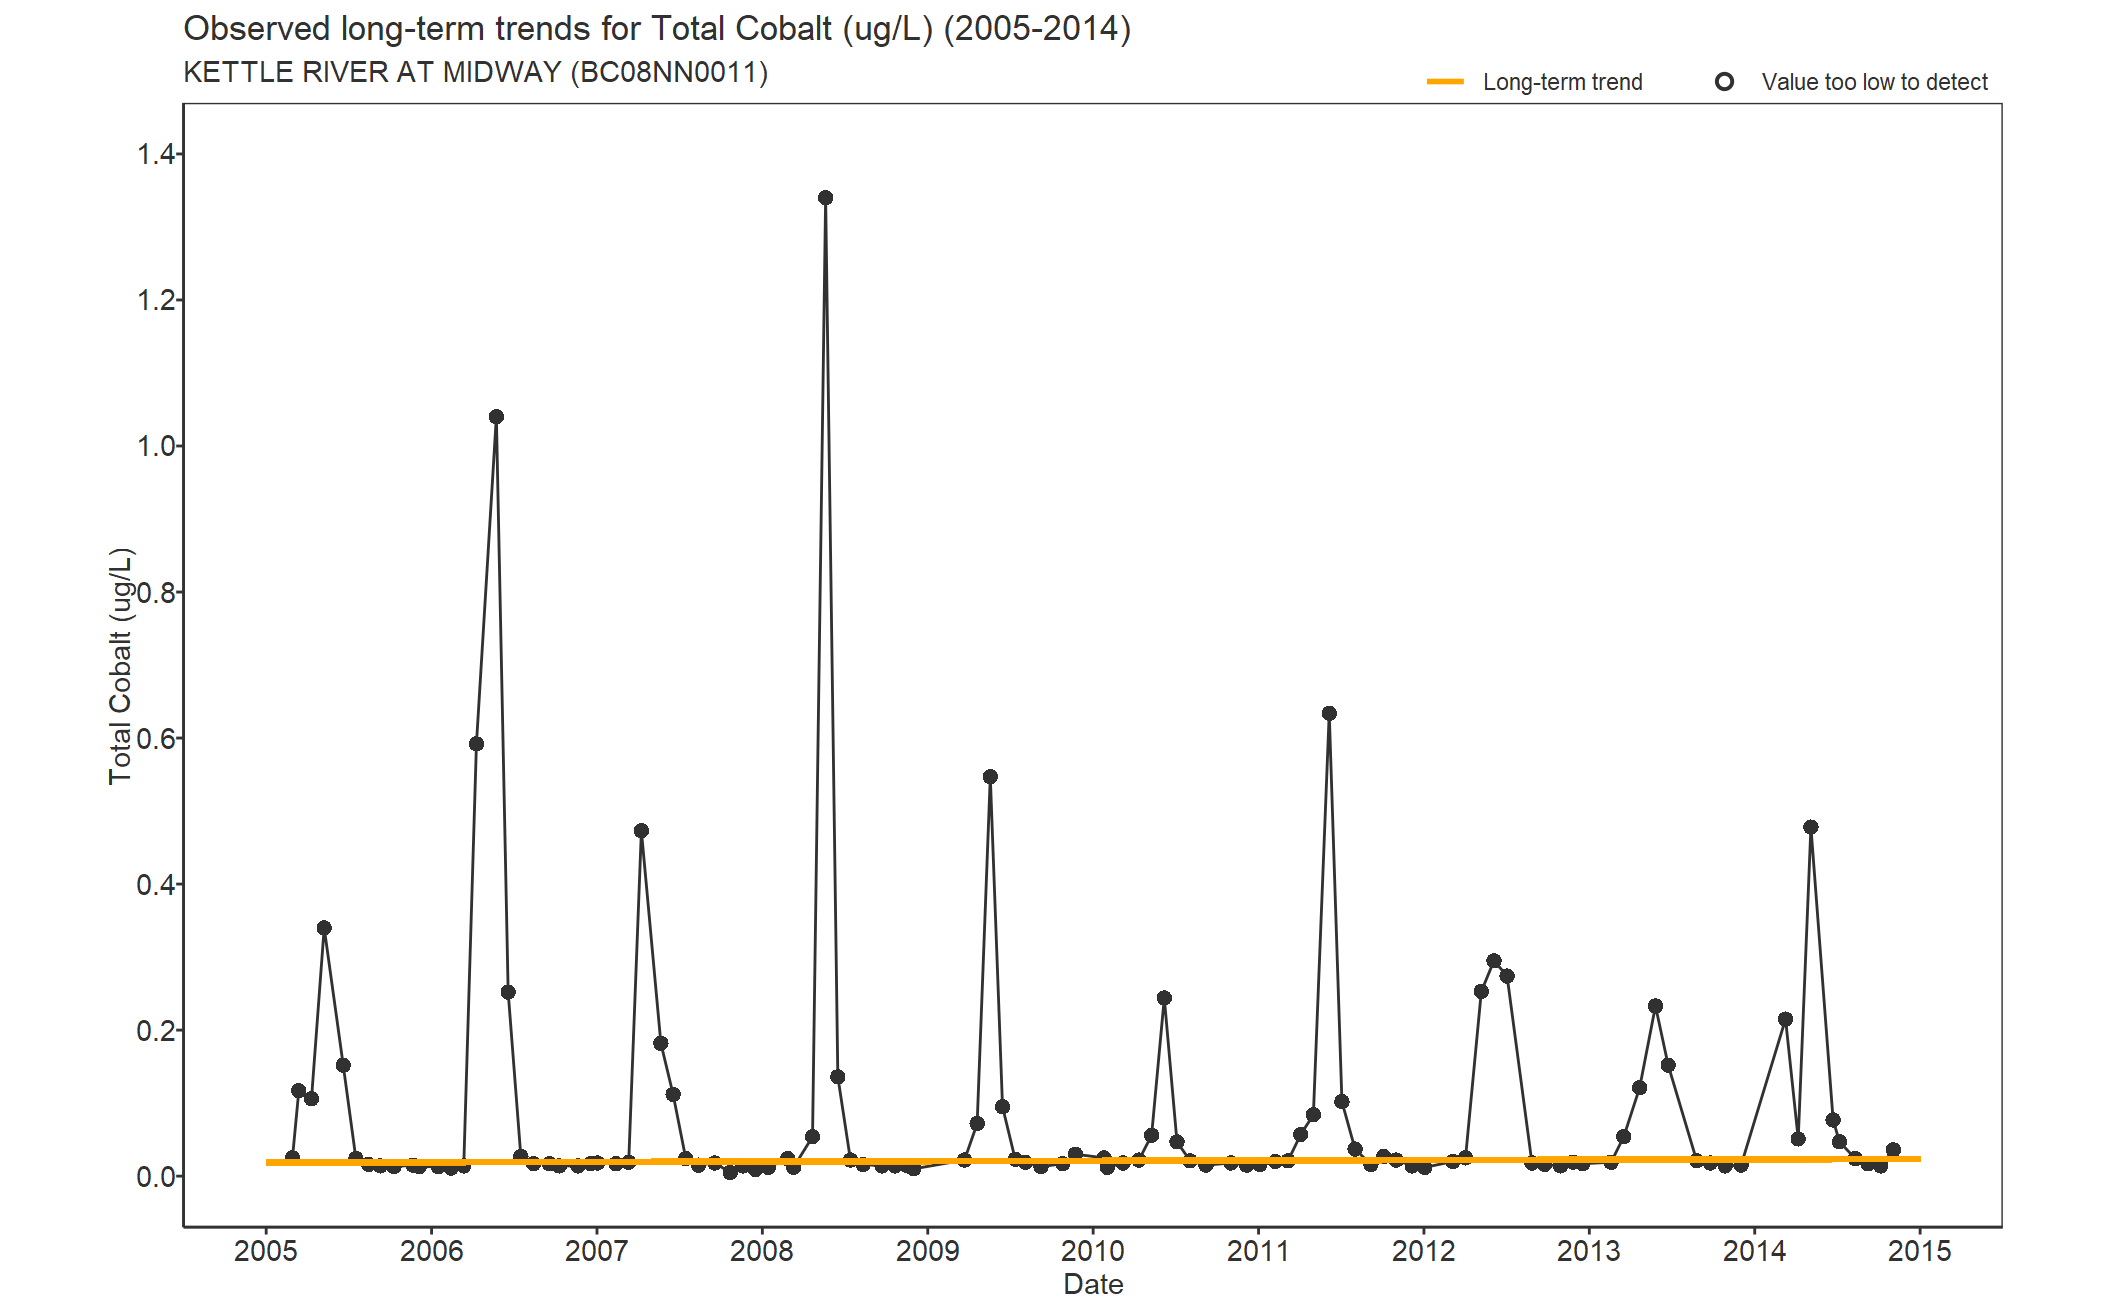Click the Value too low to detect label
The height and width of the screenshot is (1309, 2112).
pyautogui.click(x=1875, y=82)
